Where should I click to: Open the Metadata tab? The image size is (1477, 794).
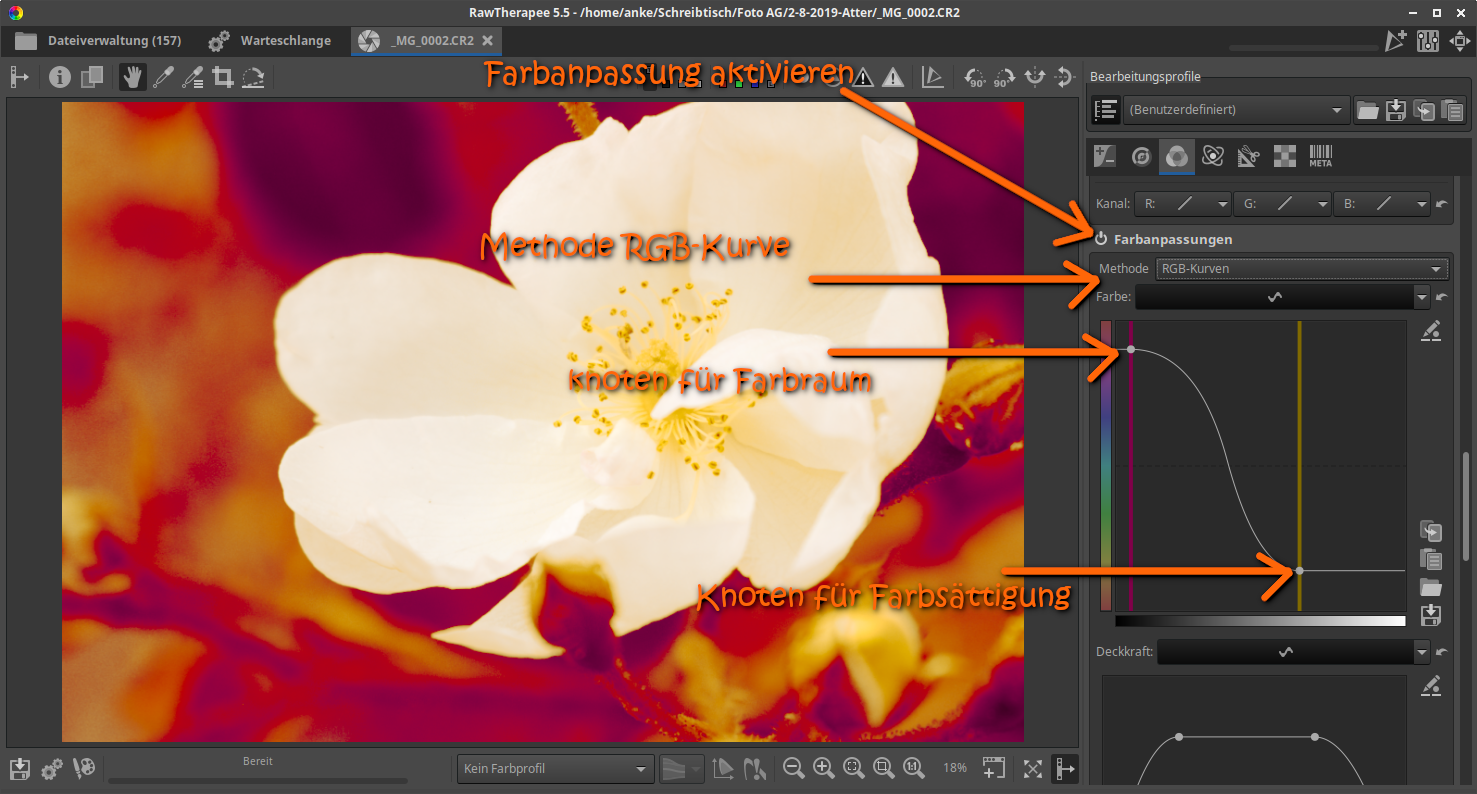coord(1321,156)
